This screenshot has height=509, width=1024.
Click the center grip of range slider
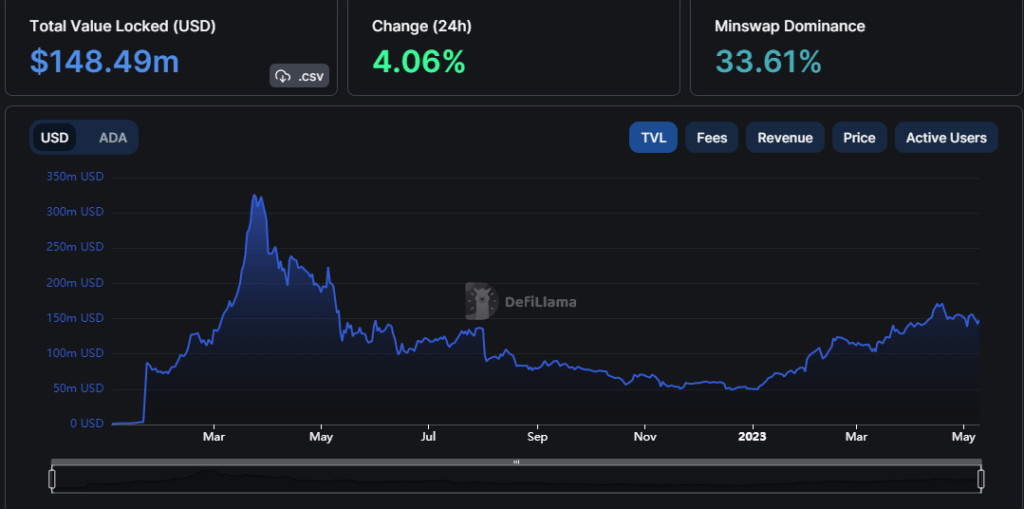pos(516,462)
